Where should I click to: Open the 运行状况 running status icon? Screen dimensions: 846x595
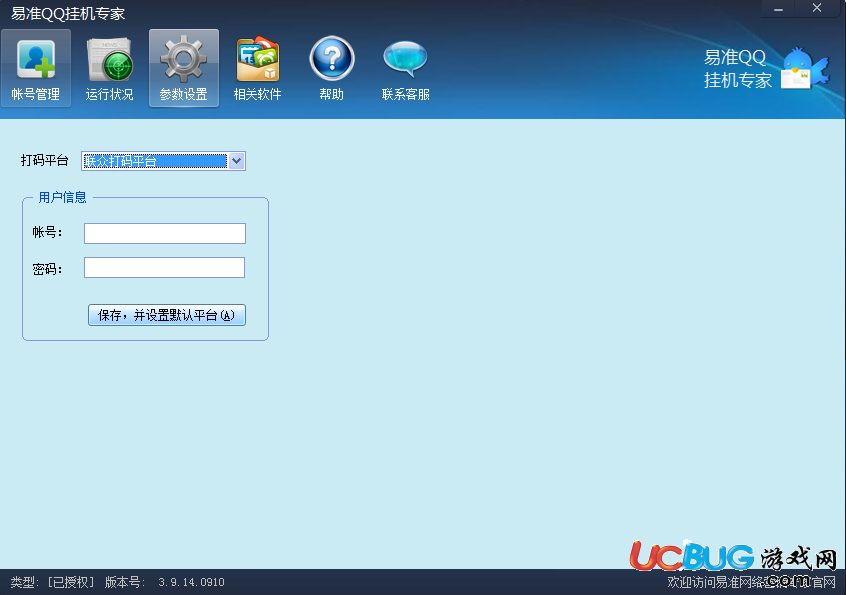click(110, 69)
